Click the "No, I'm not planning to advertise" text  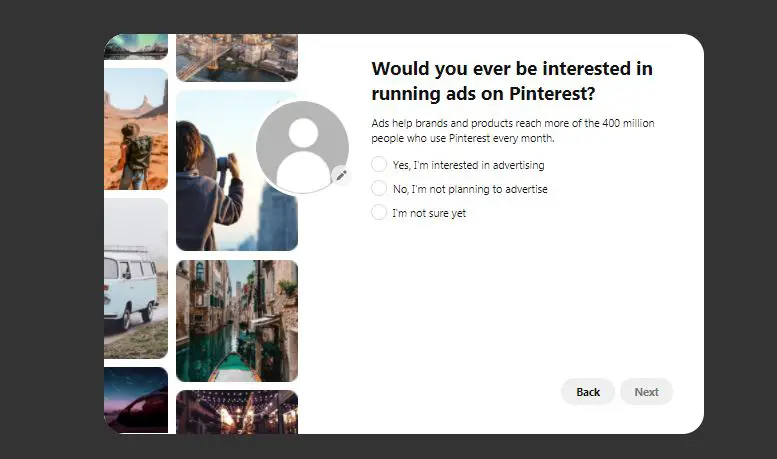click(470, 189)
